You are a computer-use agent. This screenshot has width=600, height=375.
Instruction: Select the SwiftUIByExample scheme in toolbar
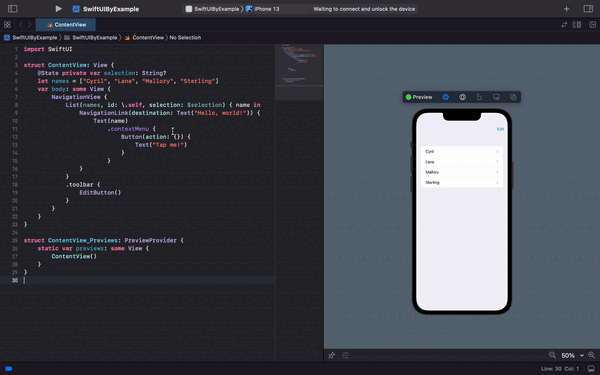click(x=212, y=9)
